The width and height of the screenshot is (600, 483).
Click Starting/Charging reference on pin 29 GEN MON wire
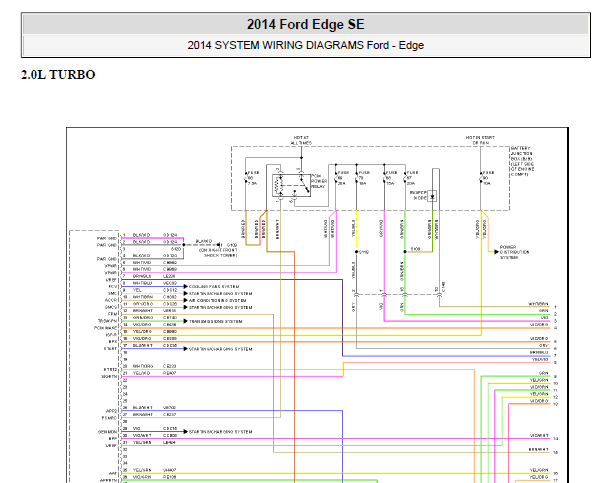pyautogui.click(x=220, y=432)
